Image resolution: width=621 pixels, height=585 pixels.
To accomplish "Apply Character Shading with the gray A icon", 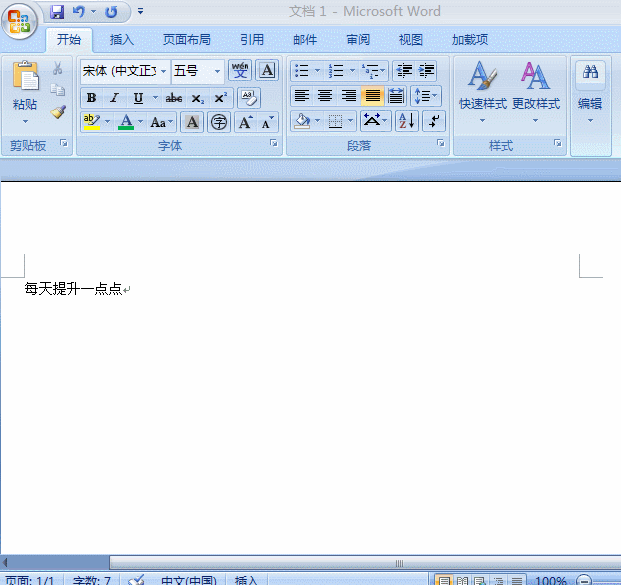I will tap(192, 122).
